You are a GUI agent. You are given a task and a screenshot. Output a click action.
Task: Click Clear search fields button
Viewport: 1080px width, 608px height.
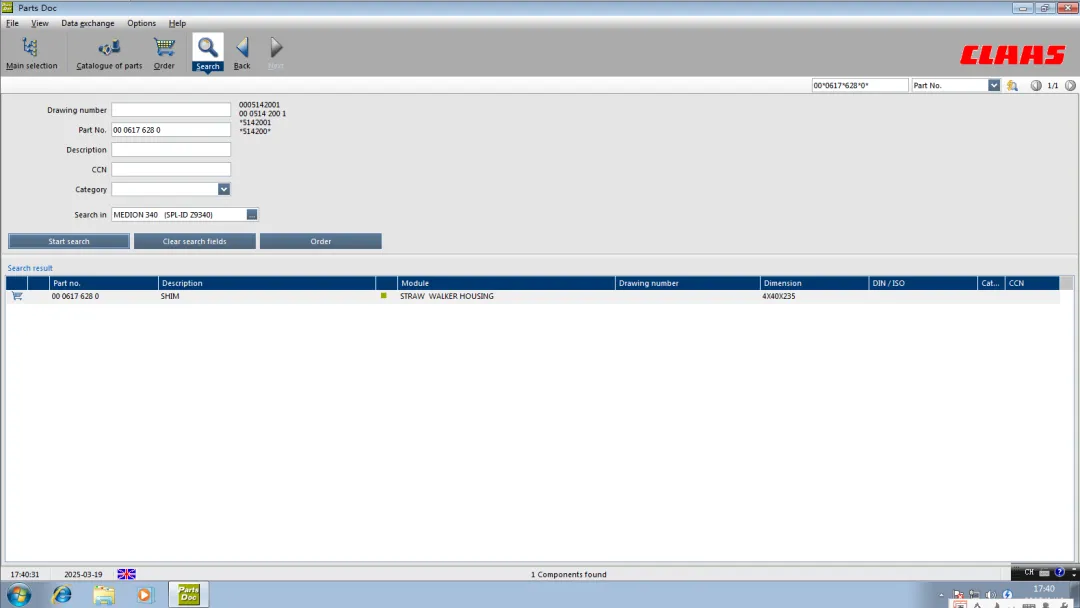pyautogui.click(x=194, y=241)
